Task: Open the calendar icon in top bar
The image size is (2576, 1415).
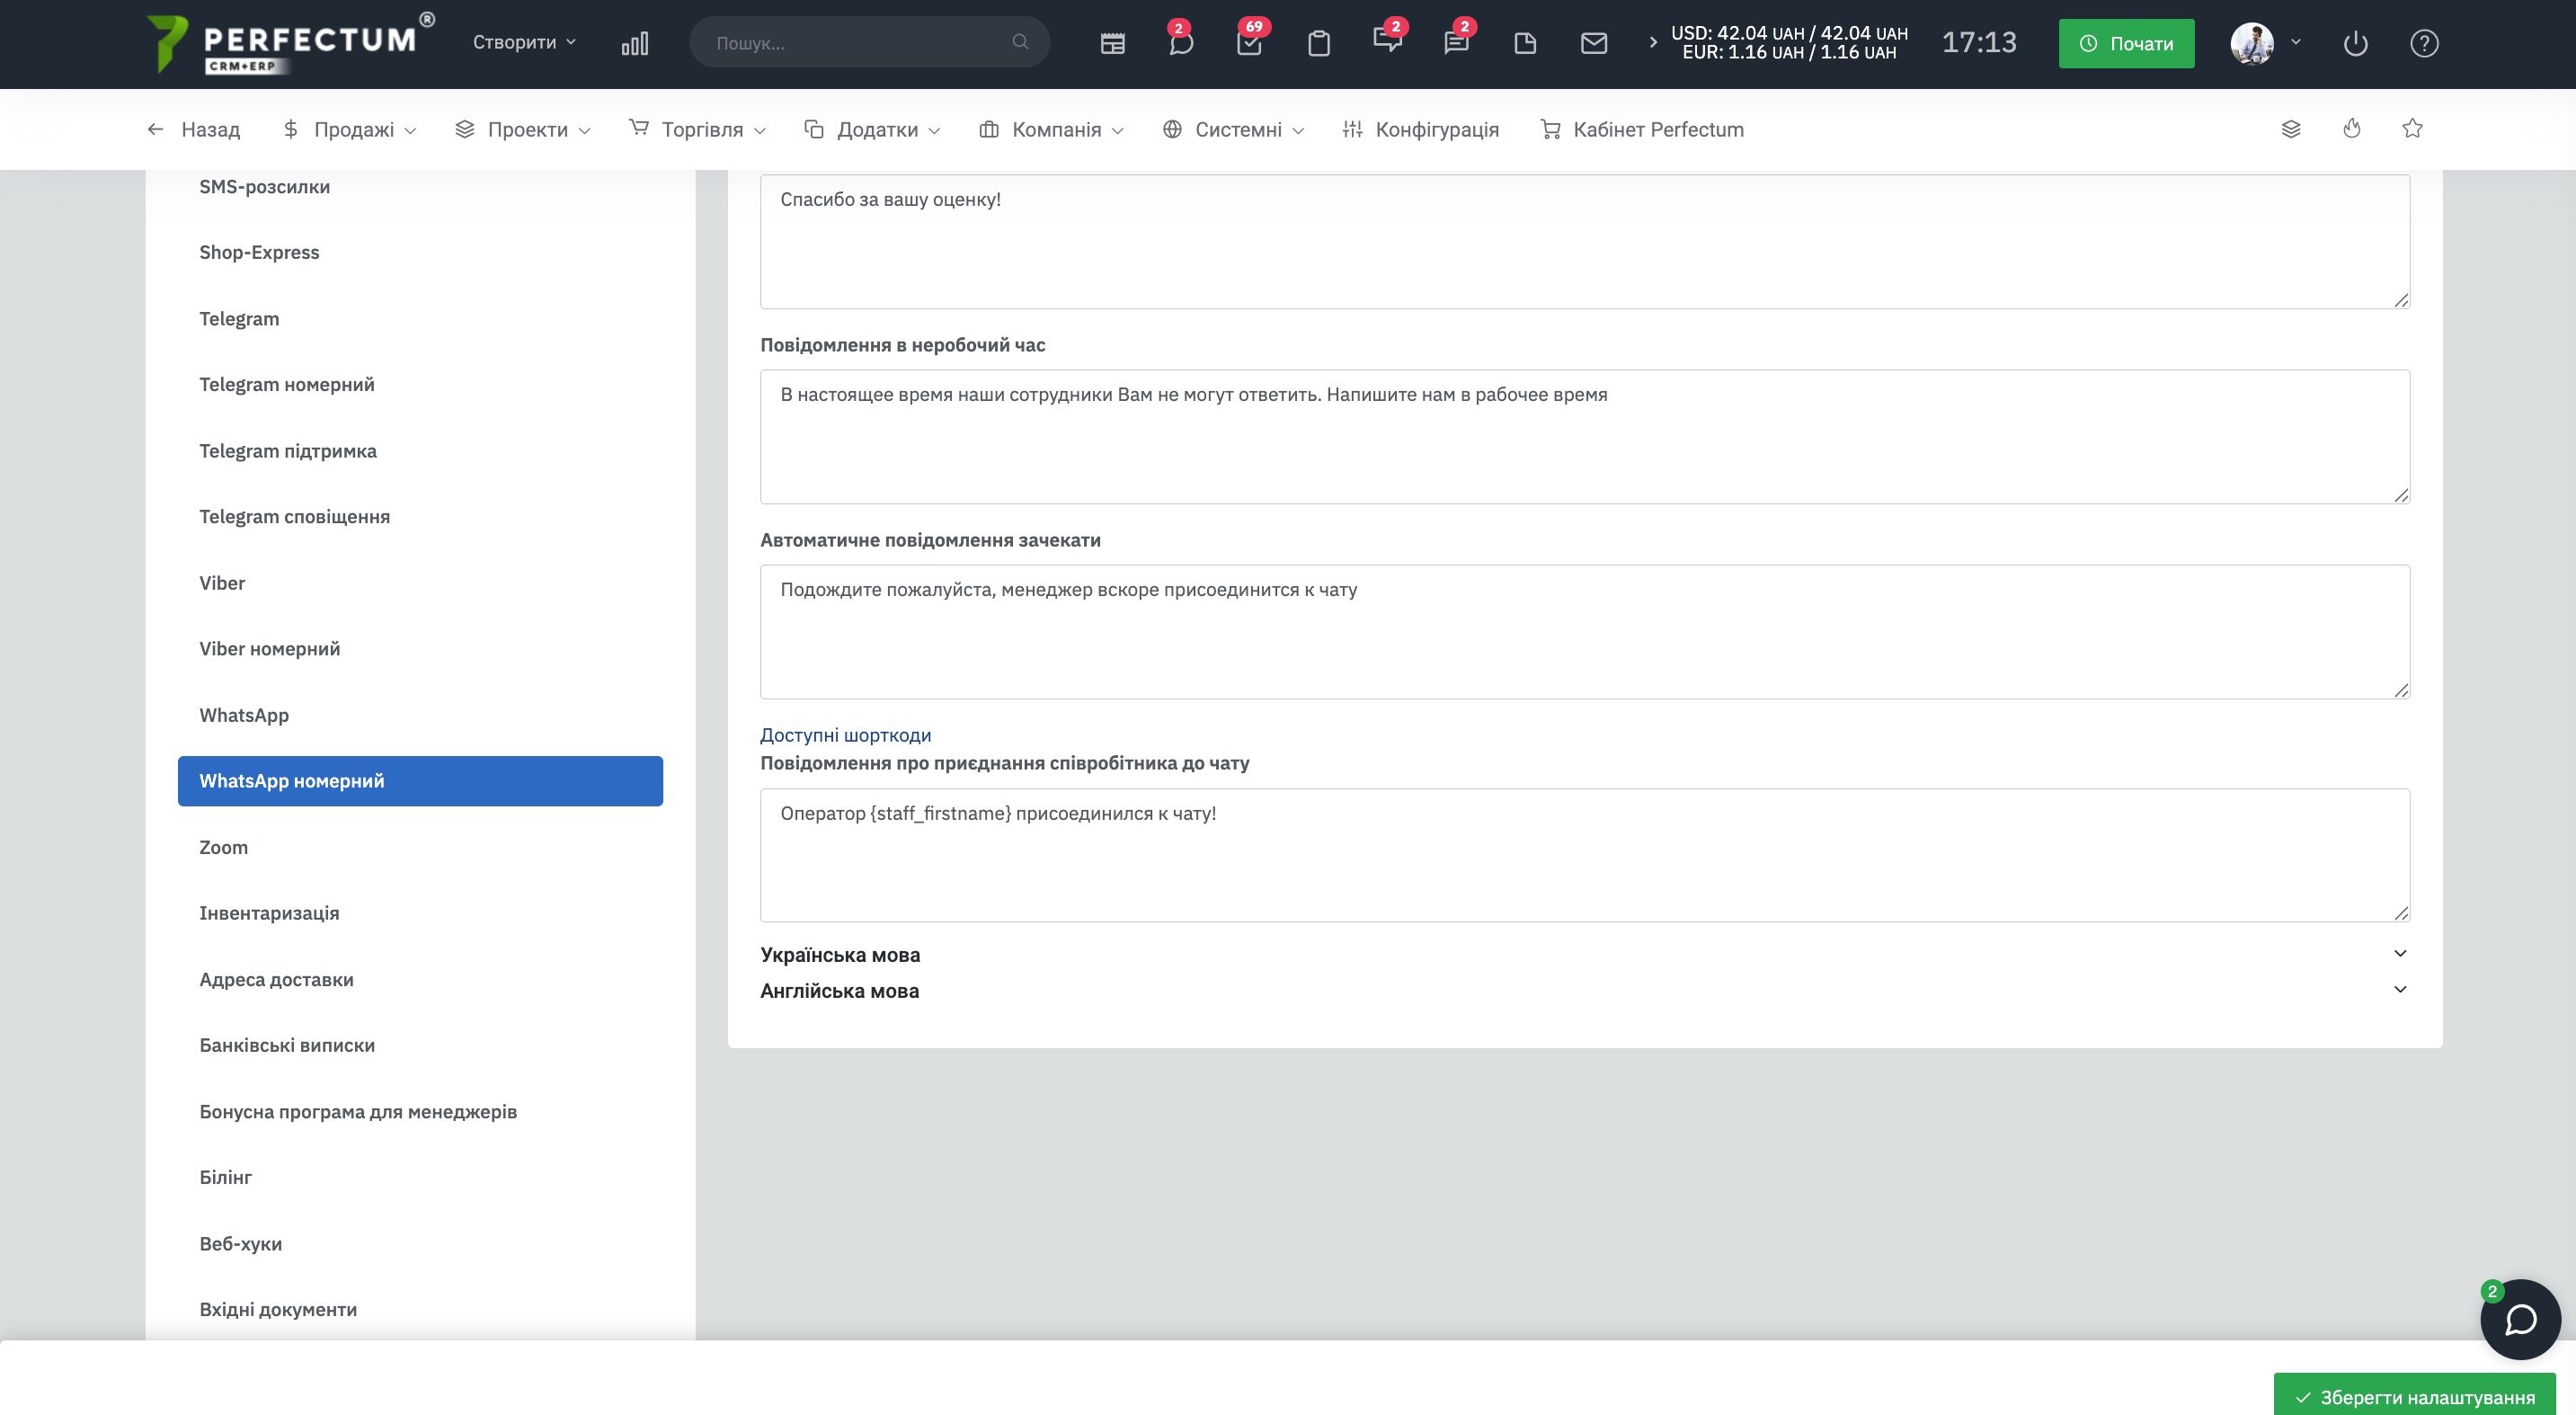Action: coord(1112,43)
